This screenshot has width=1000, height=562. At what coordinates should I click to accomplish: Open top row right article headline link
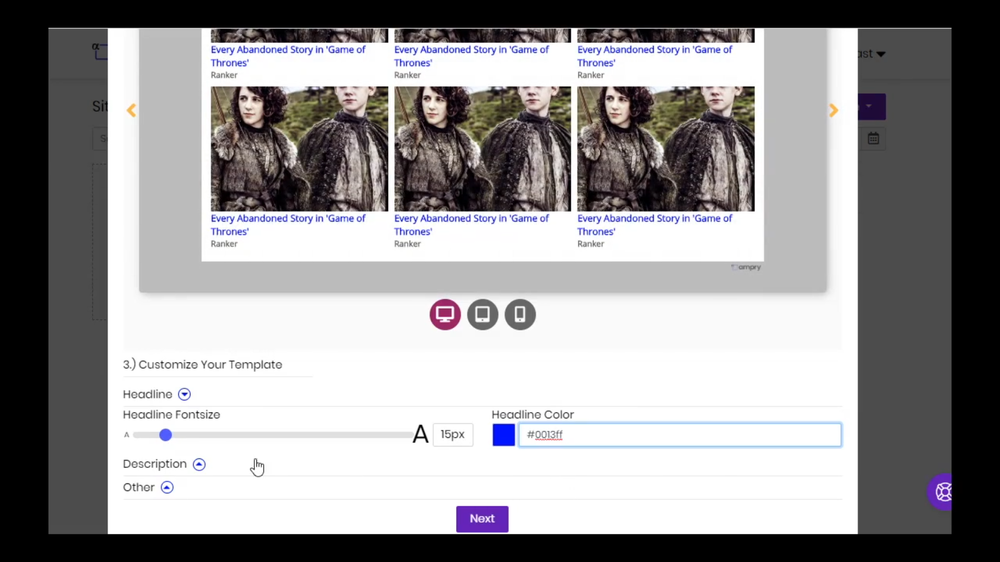pyautogui.click(x=654, y=56)
